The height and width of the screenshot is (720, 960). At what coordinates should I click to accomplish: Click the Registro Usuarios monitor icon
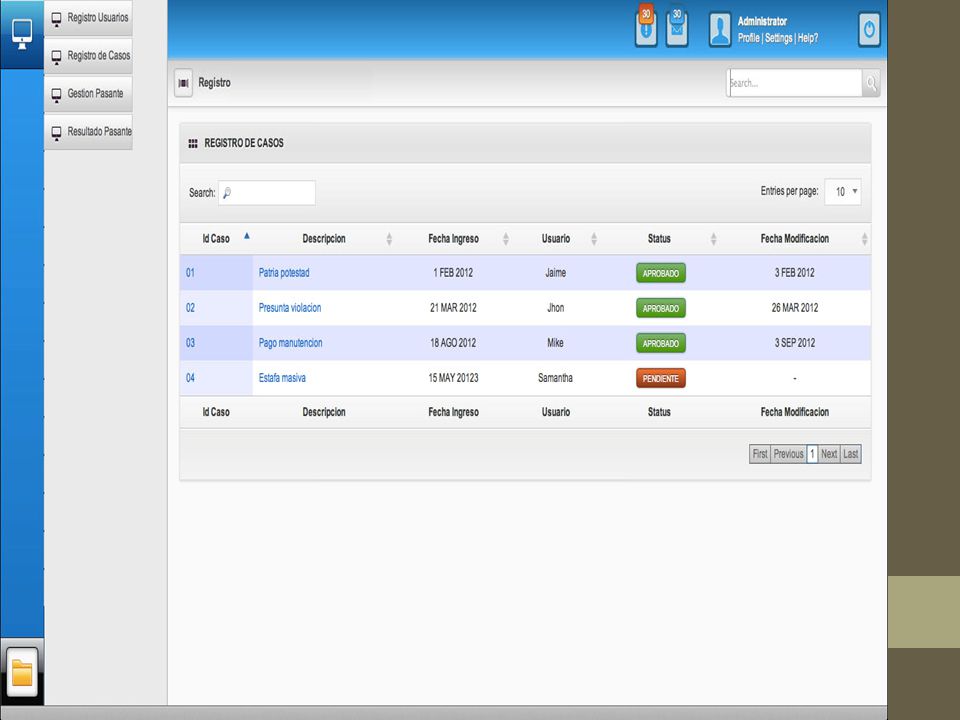pos(56,19)
